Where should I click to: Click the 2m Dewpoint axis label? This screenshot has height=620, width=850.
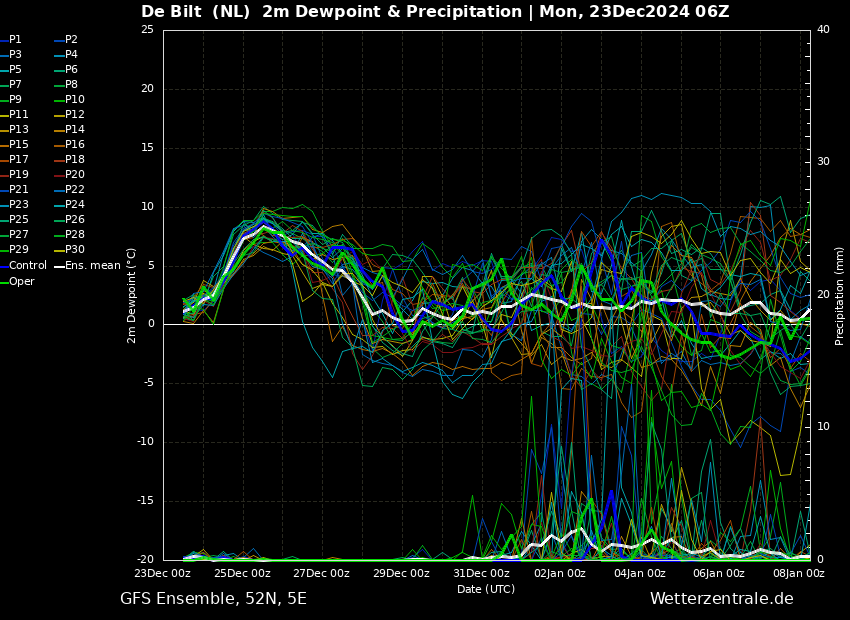(131, 295)
